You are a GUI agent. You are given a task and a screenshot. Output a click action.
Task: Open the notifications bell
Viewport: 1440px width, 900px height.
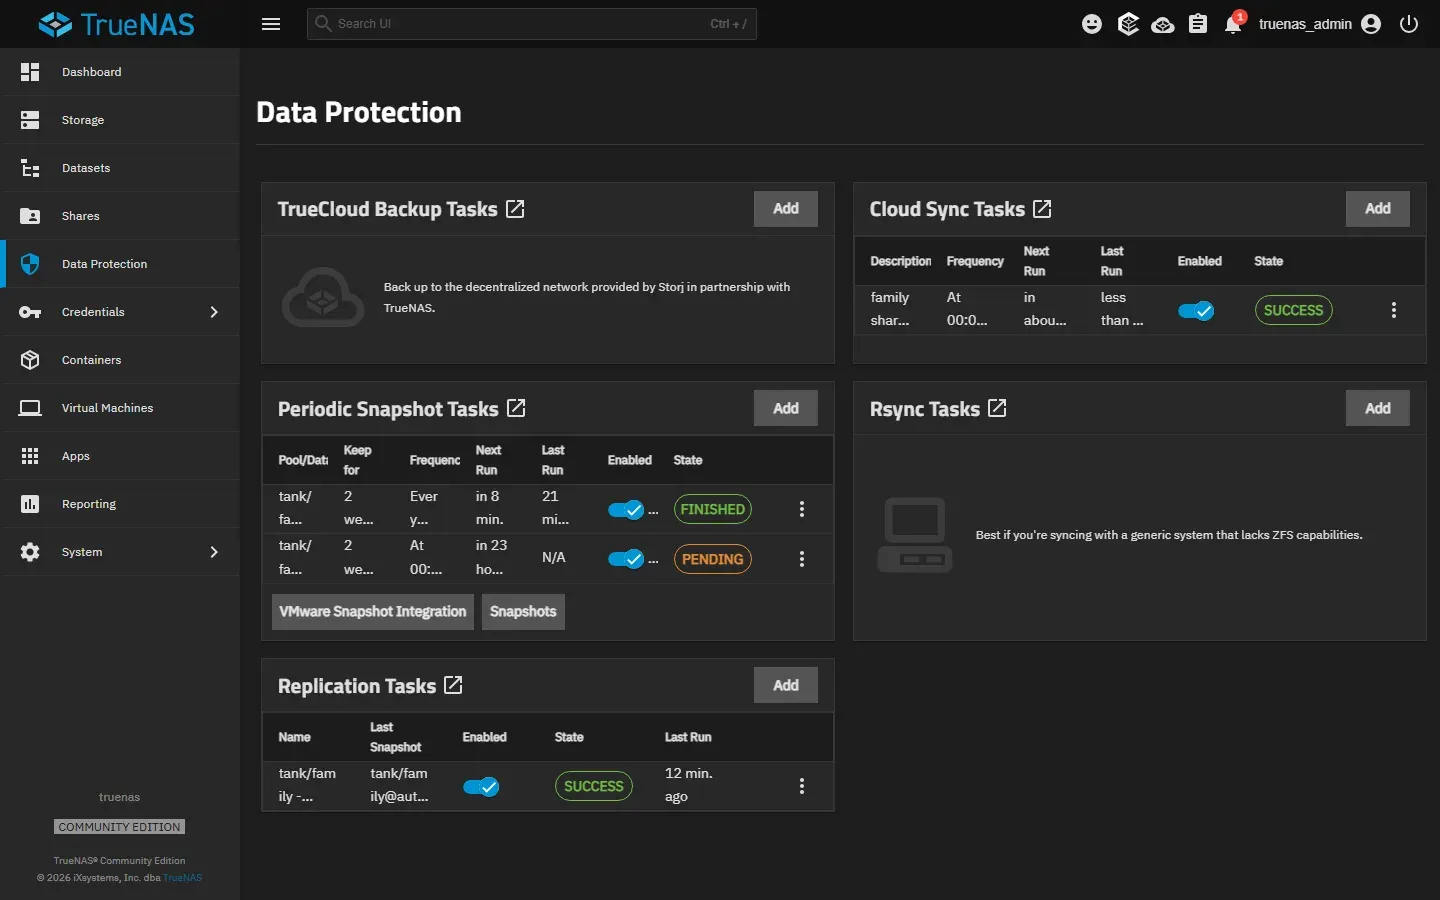point(1233,24)
